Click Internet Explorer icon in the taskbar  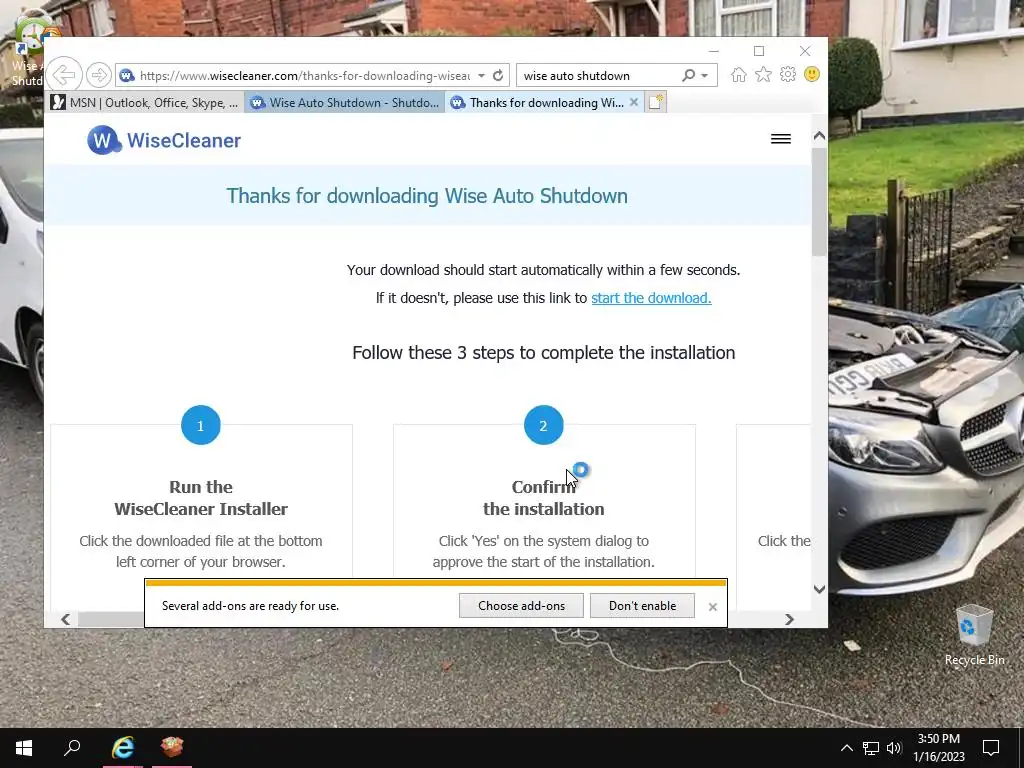pos(123,748)
